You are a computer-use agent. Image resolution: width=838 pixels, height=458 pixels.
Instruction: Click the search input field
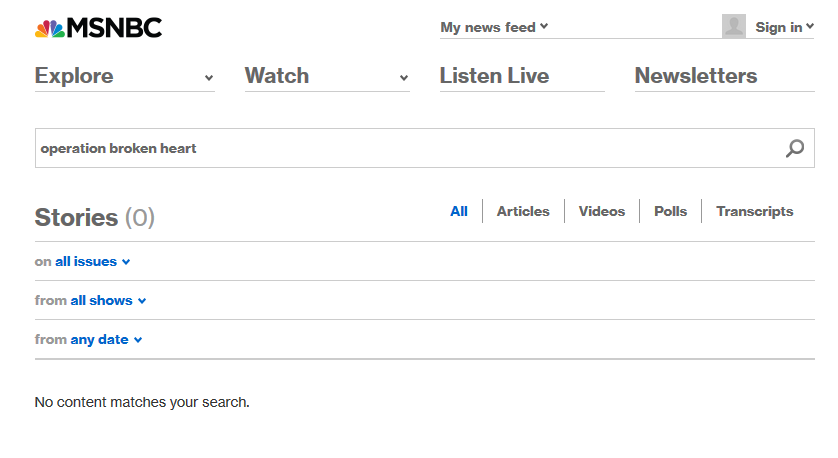409,148
